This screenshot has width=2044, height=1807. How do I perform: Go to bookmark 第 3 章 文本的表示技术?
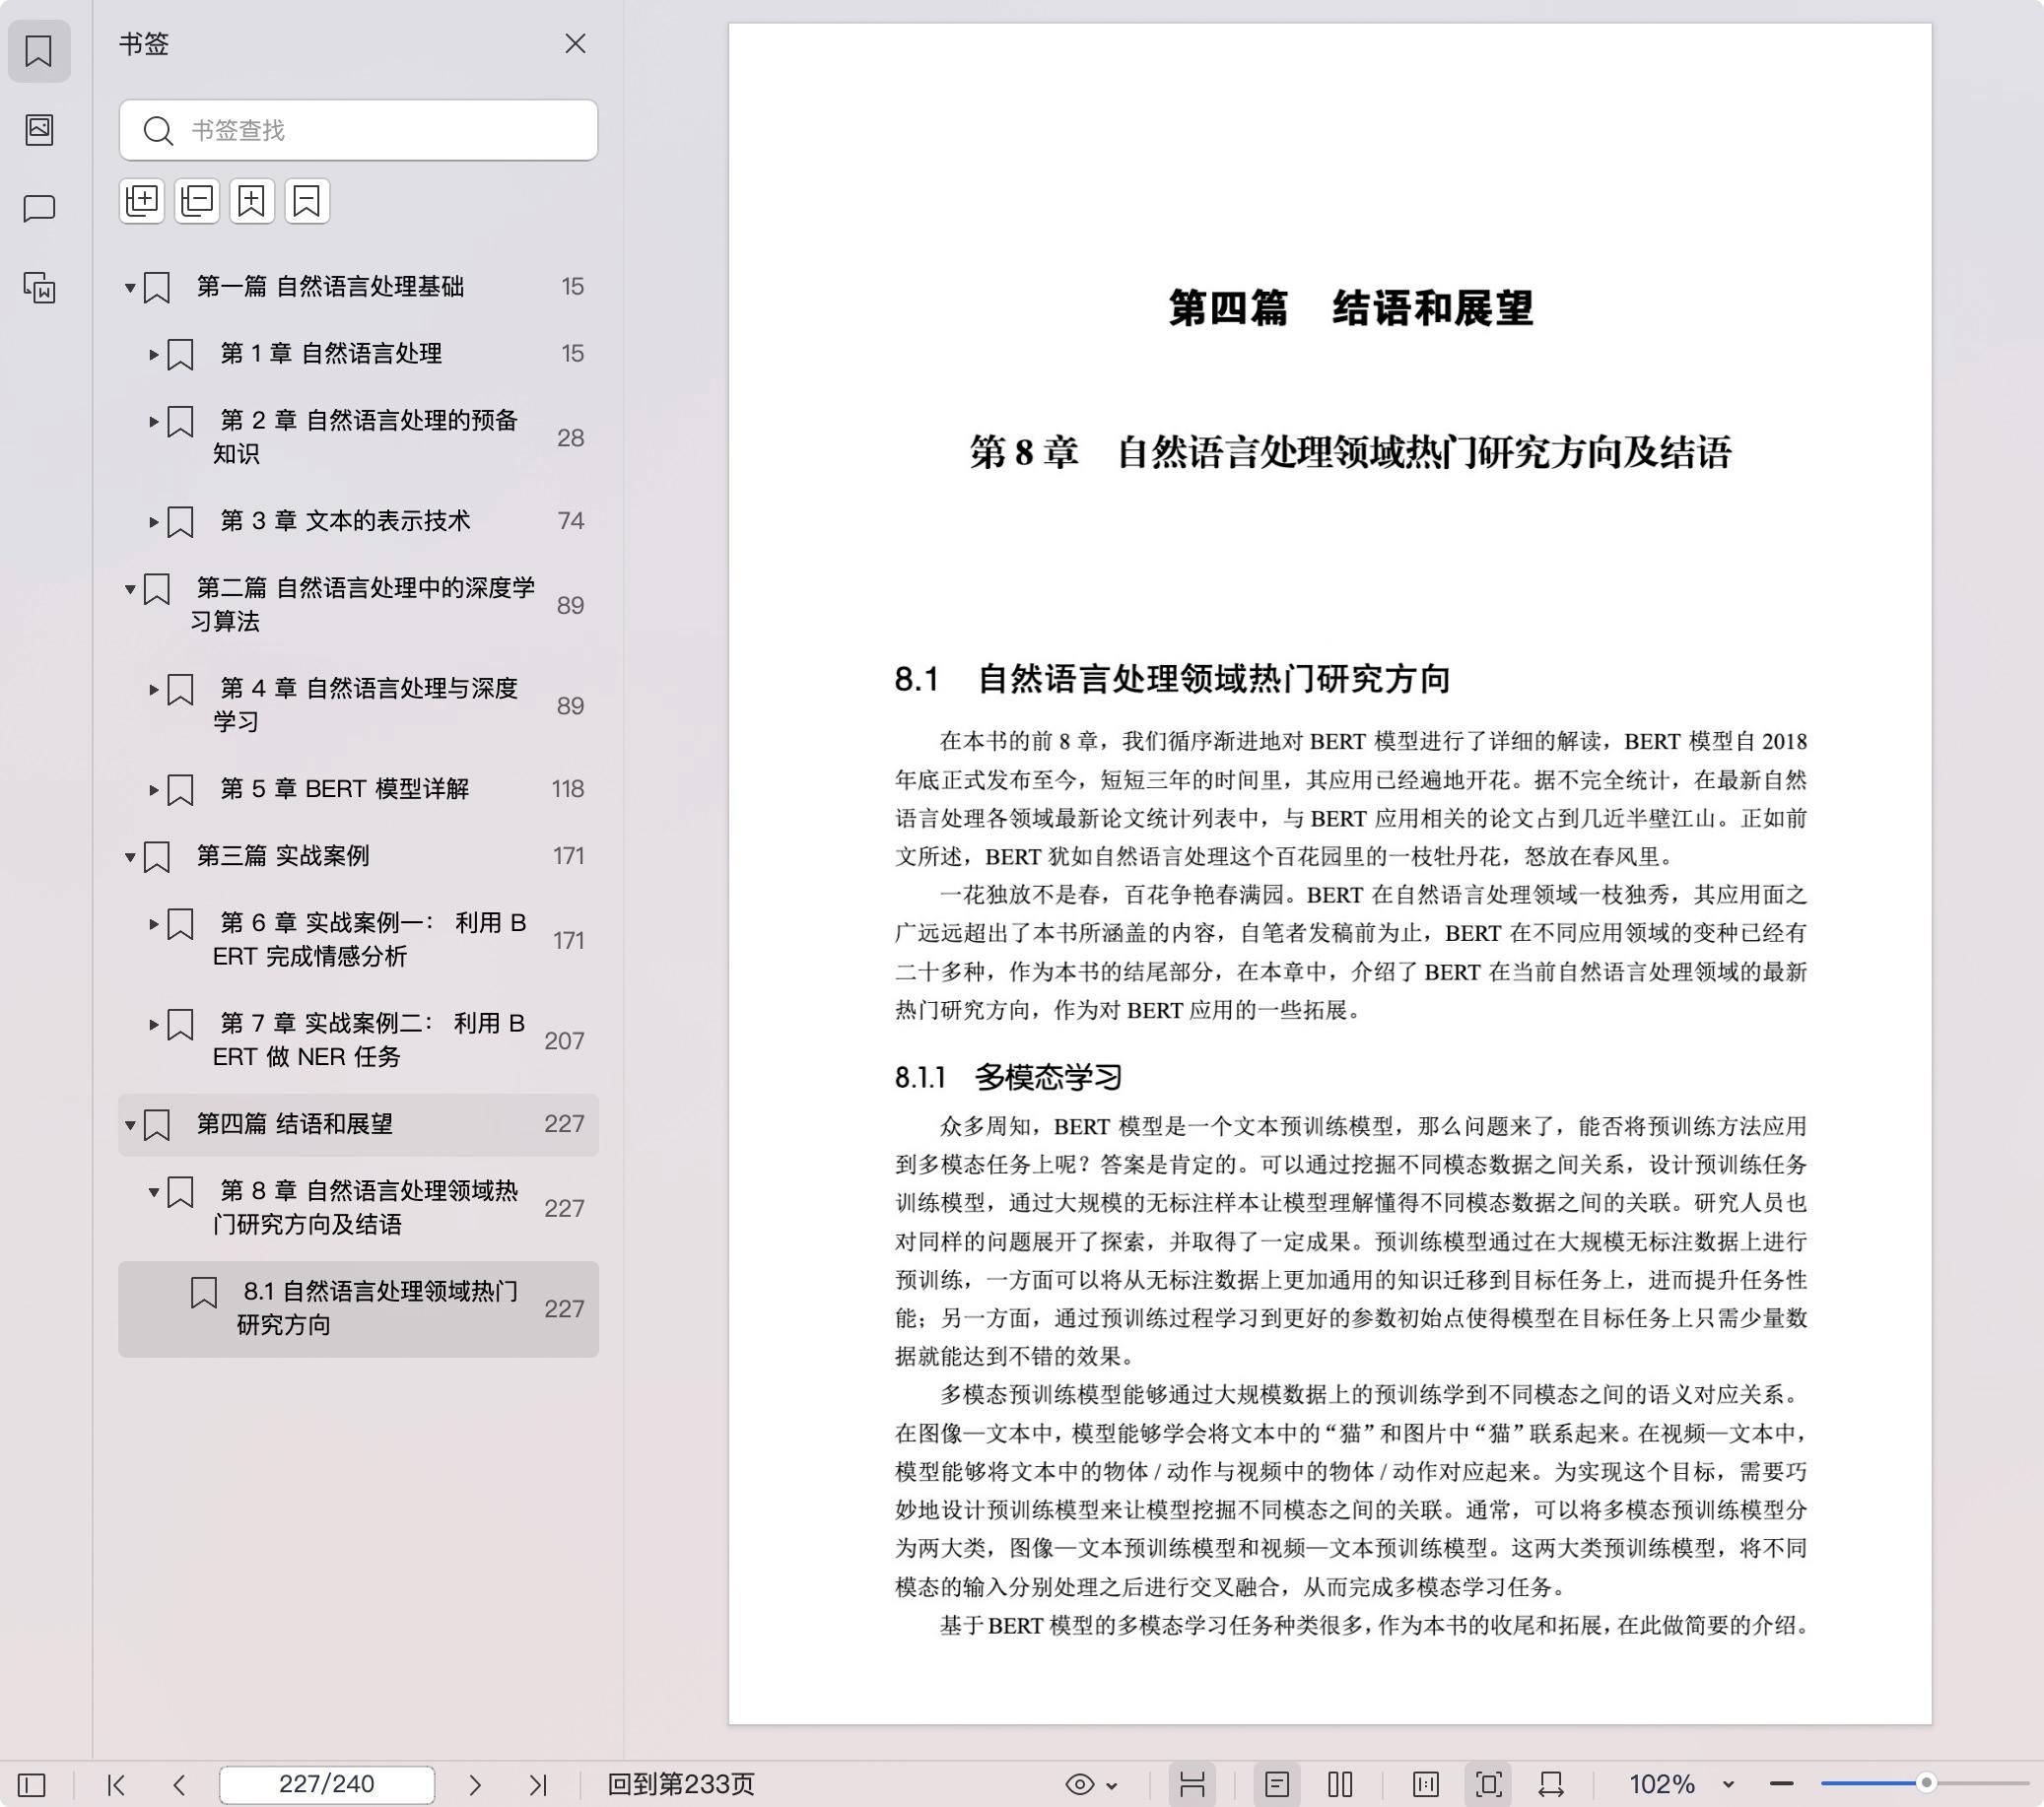(x=345, y=521)
